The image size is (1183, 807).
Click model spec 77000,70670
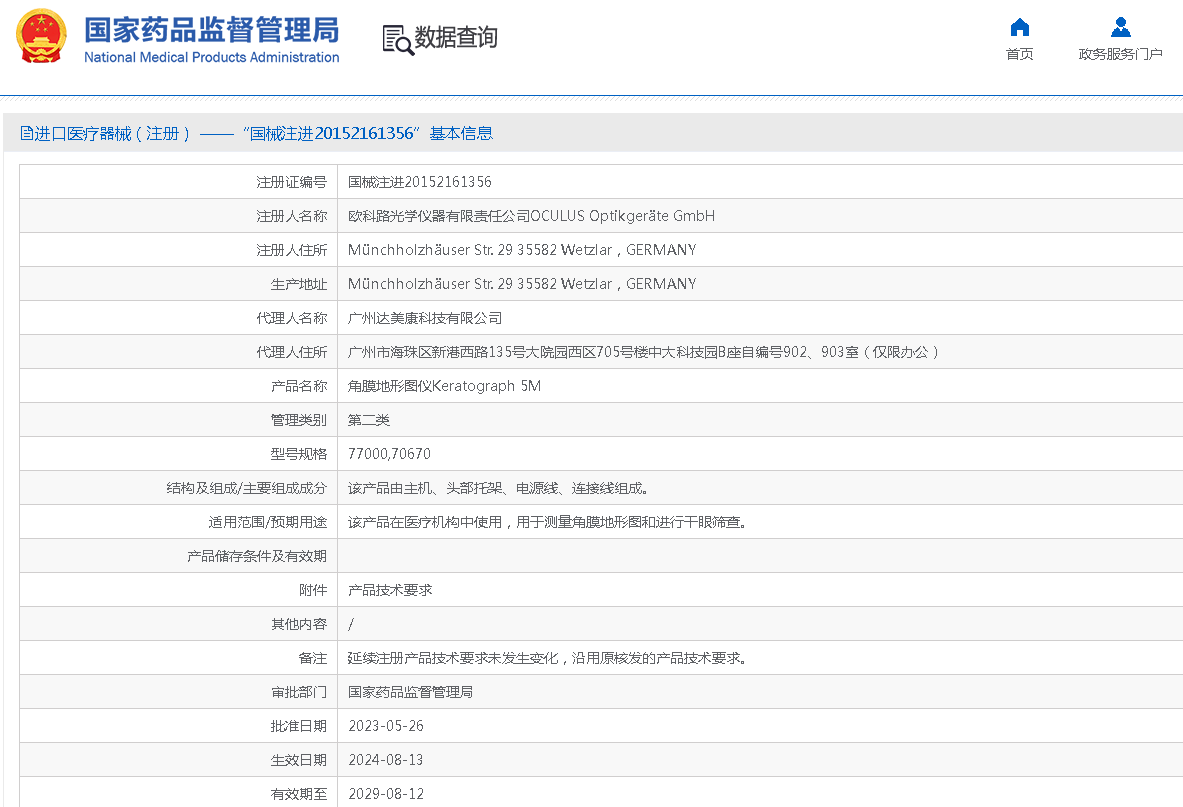[x=389, y=454]
